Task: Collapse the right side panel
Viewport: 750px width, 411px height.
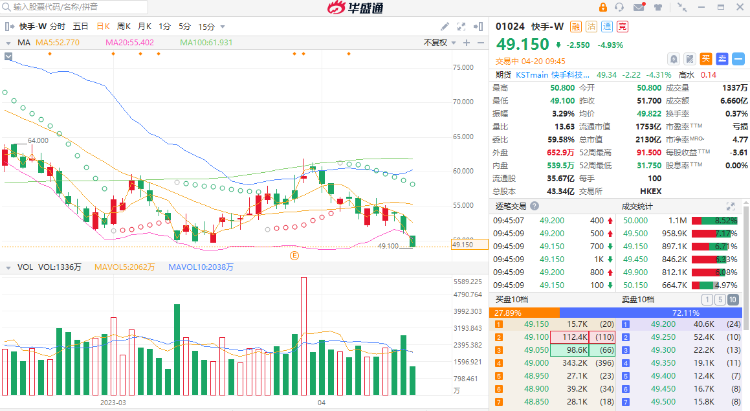Action: coord(478,26)
